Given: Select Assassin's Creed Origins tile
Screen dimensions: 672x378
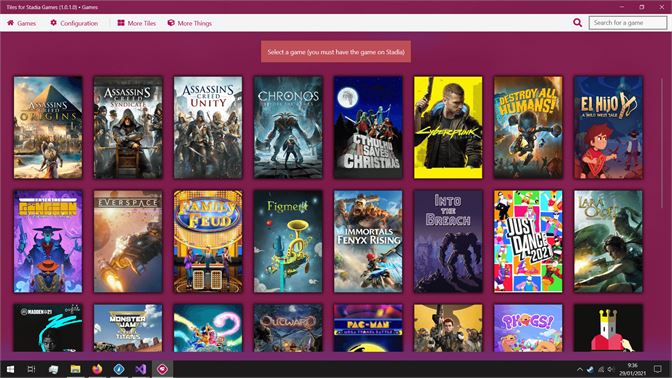Looking at the screenshot, I should click(48, 127).
